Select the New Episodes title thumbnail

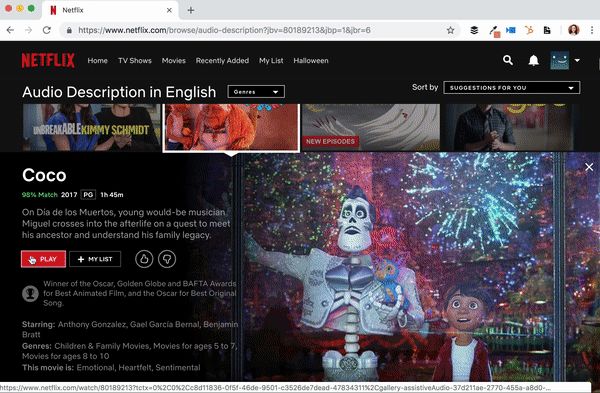[x=371, y=127]
